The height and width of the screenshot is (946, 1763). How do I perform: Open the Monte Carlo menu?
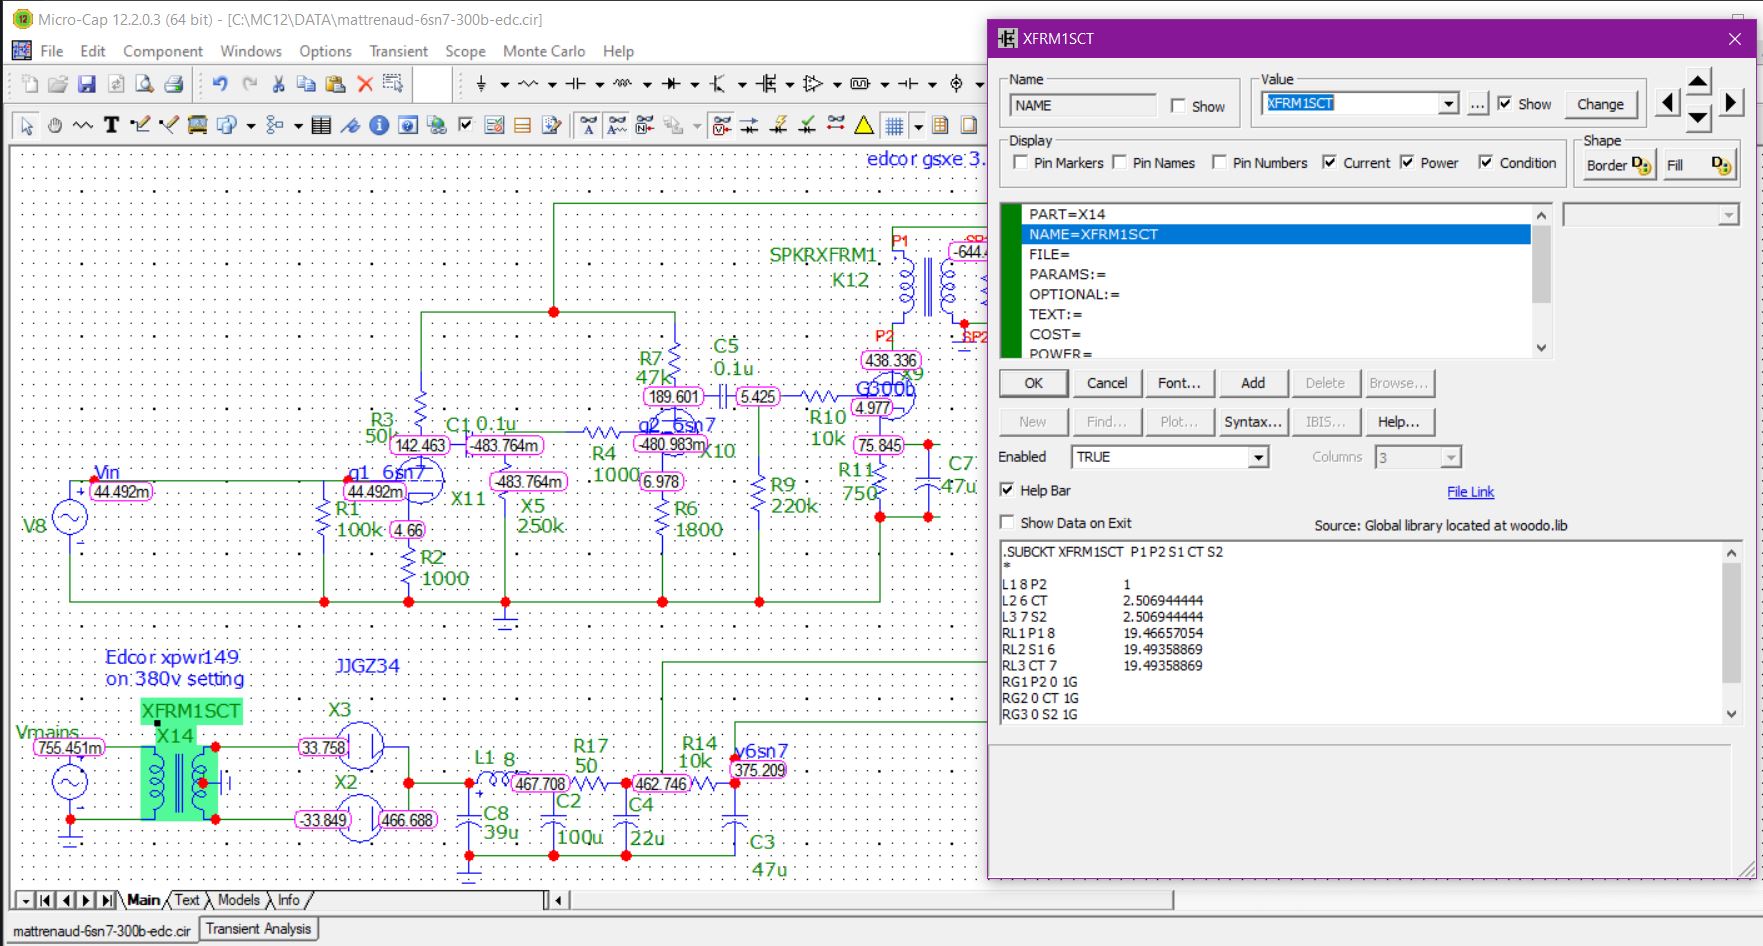544,51
